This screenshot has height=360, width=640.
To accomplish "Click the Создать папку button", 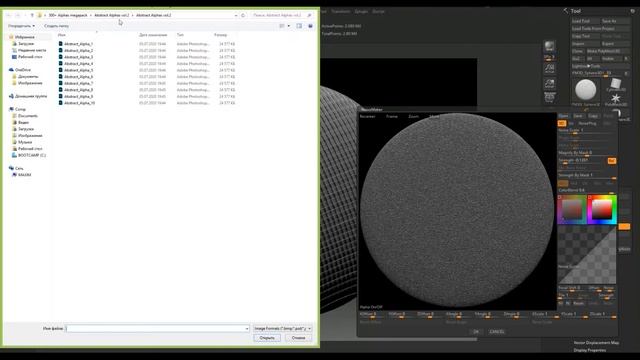I will (56, 26).
